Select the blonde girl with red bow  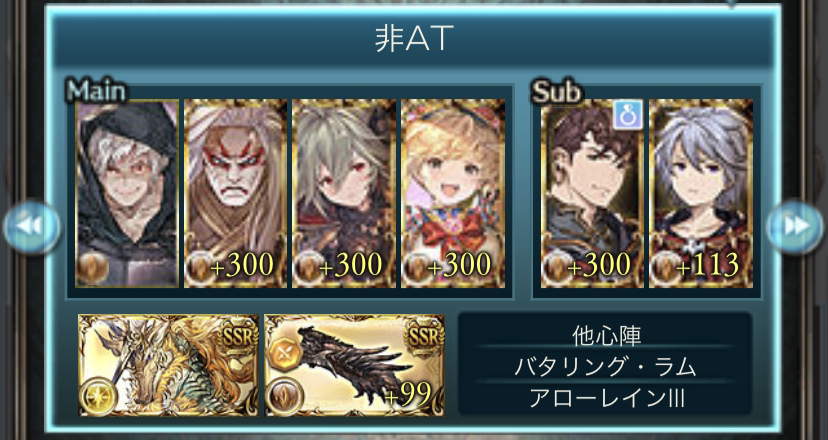coord(453,193)
